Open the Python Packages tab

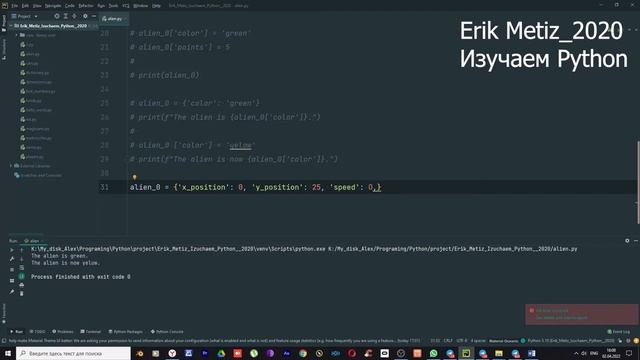[125, 331]
